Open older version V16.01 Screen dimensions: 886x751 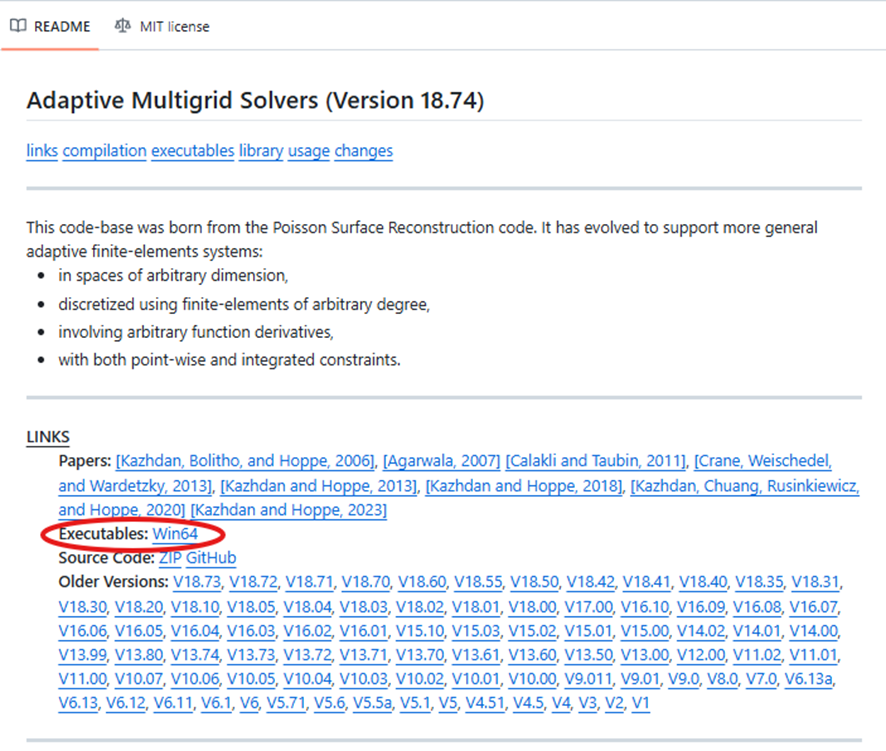click(x=363, y=631)
